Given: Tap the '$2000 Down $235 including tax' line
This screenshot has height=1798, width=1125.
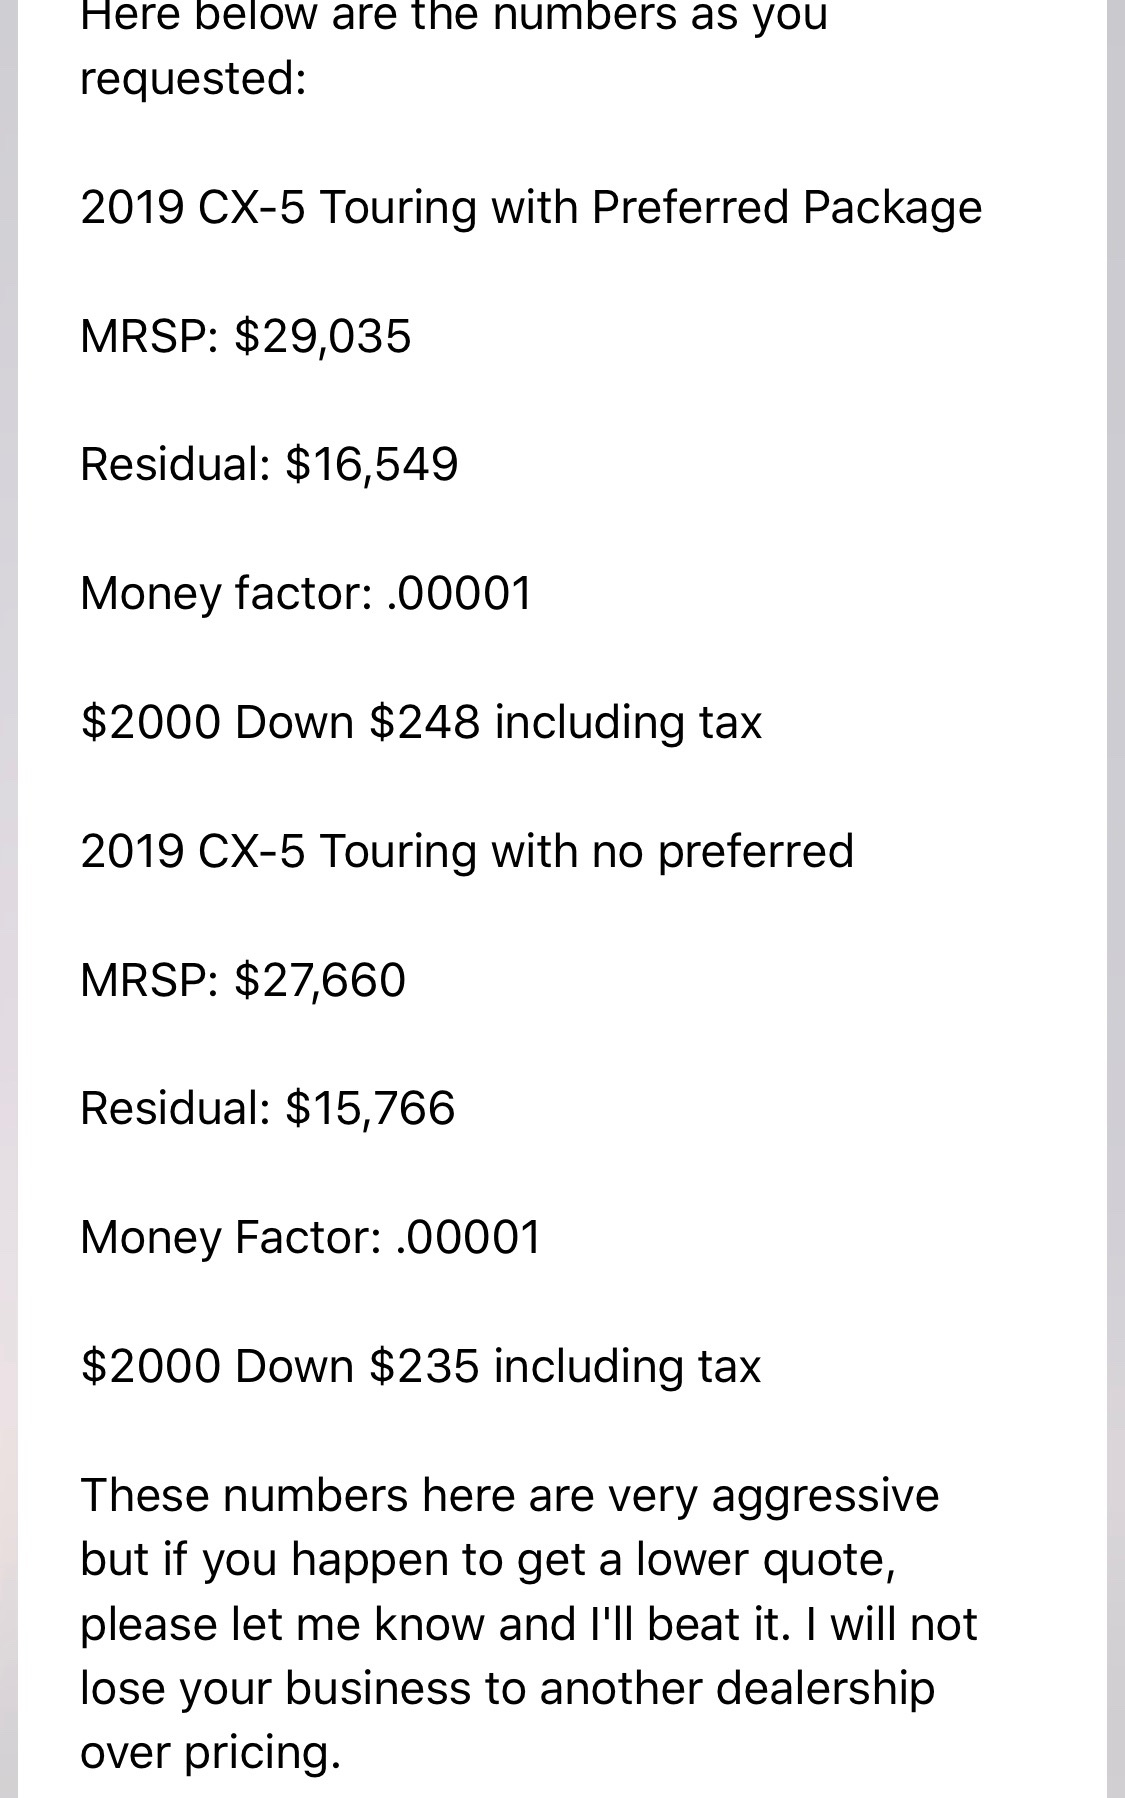Looking at the screenshot, I should (421, 1366).
